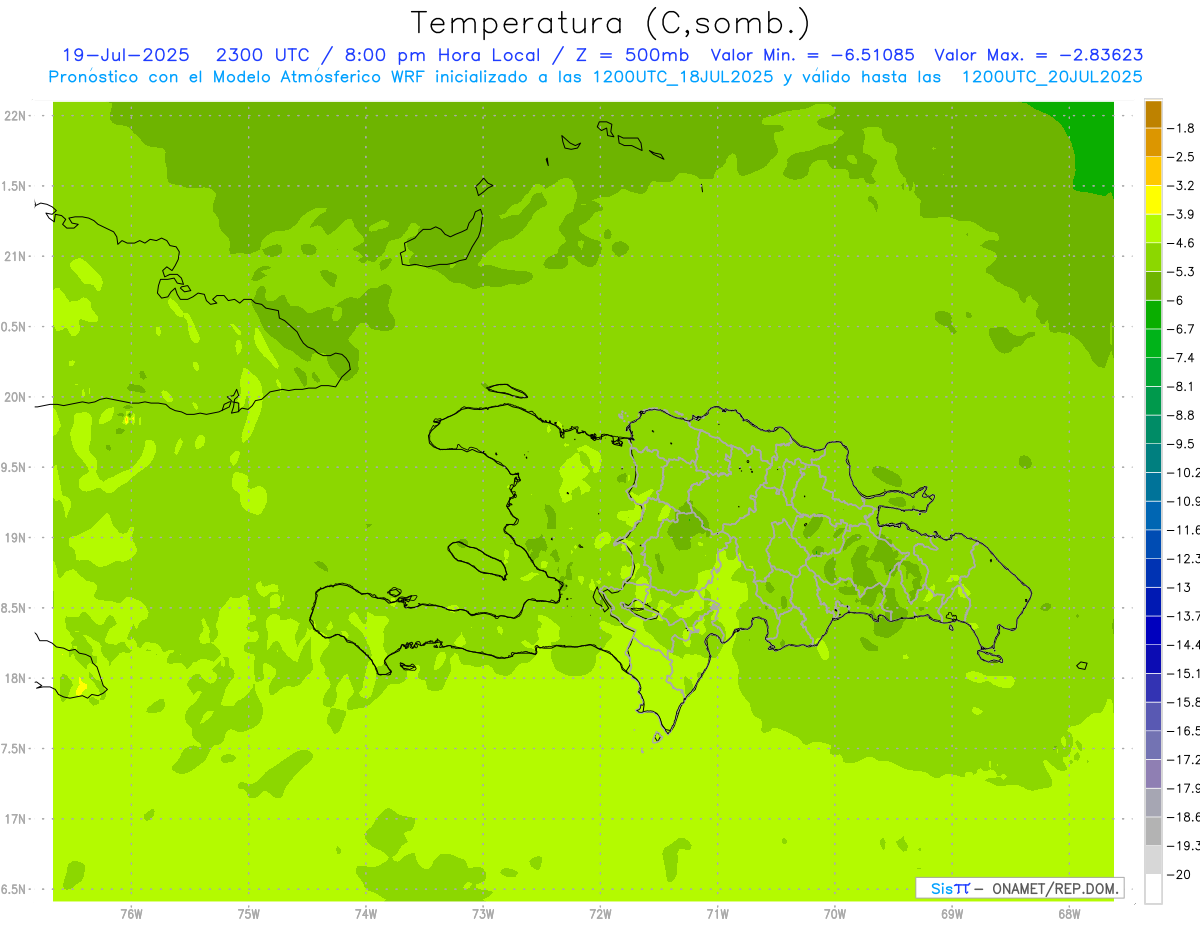Select valid-until time "1200UTC_20JUL2025"

(x=1051, y=77)
